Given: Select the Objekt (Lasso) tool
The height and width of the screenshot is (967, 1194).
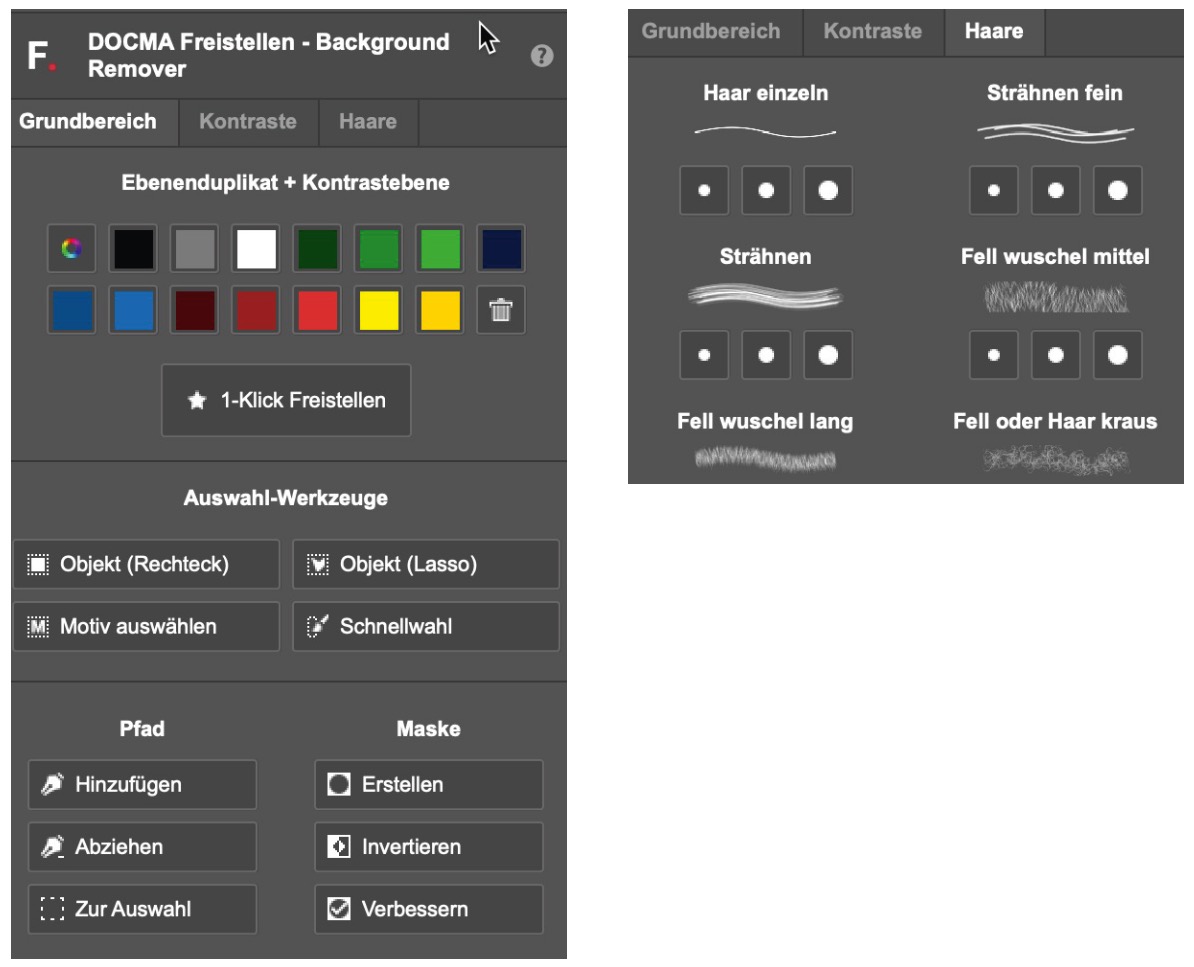Looking at the screenshot, I should click(x=425, y=564).
